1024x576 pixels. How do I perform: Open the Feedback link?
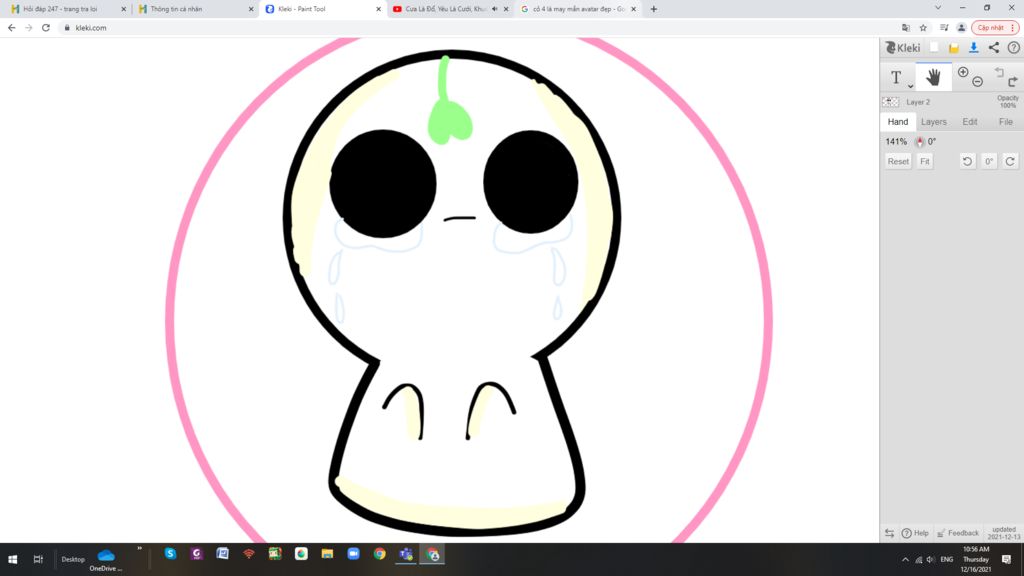[x=958, y=533]
